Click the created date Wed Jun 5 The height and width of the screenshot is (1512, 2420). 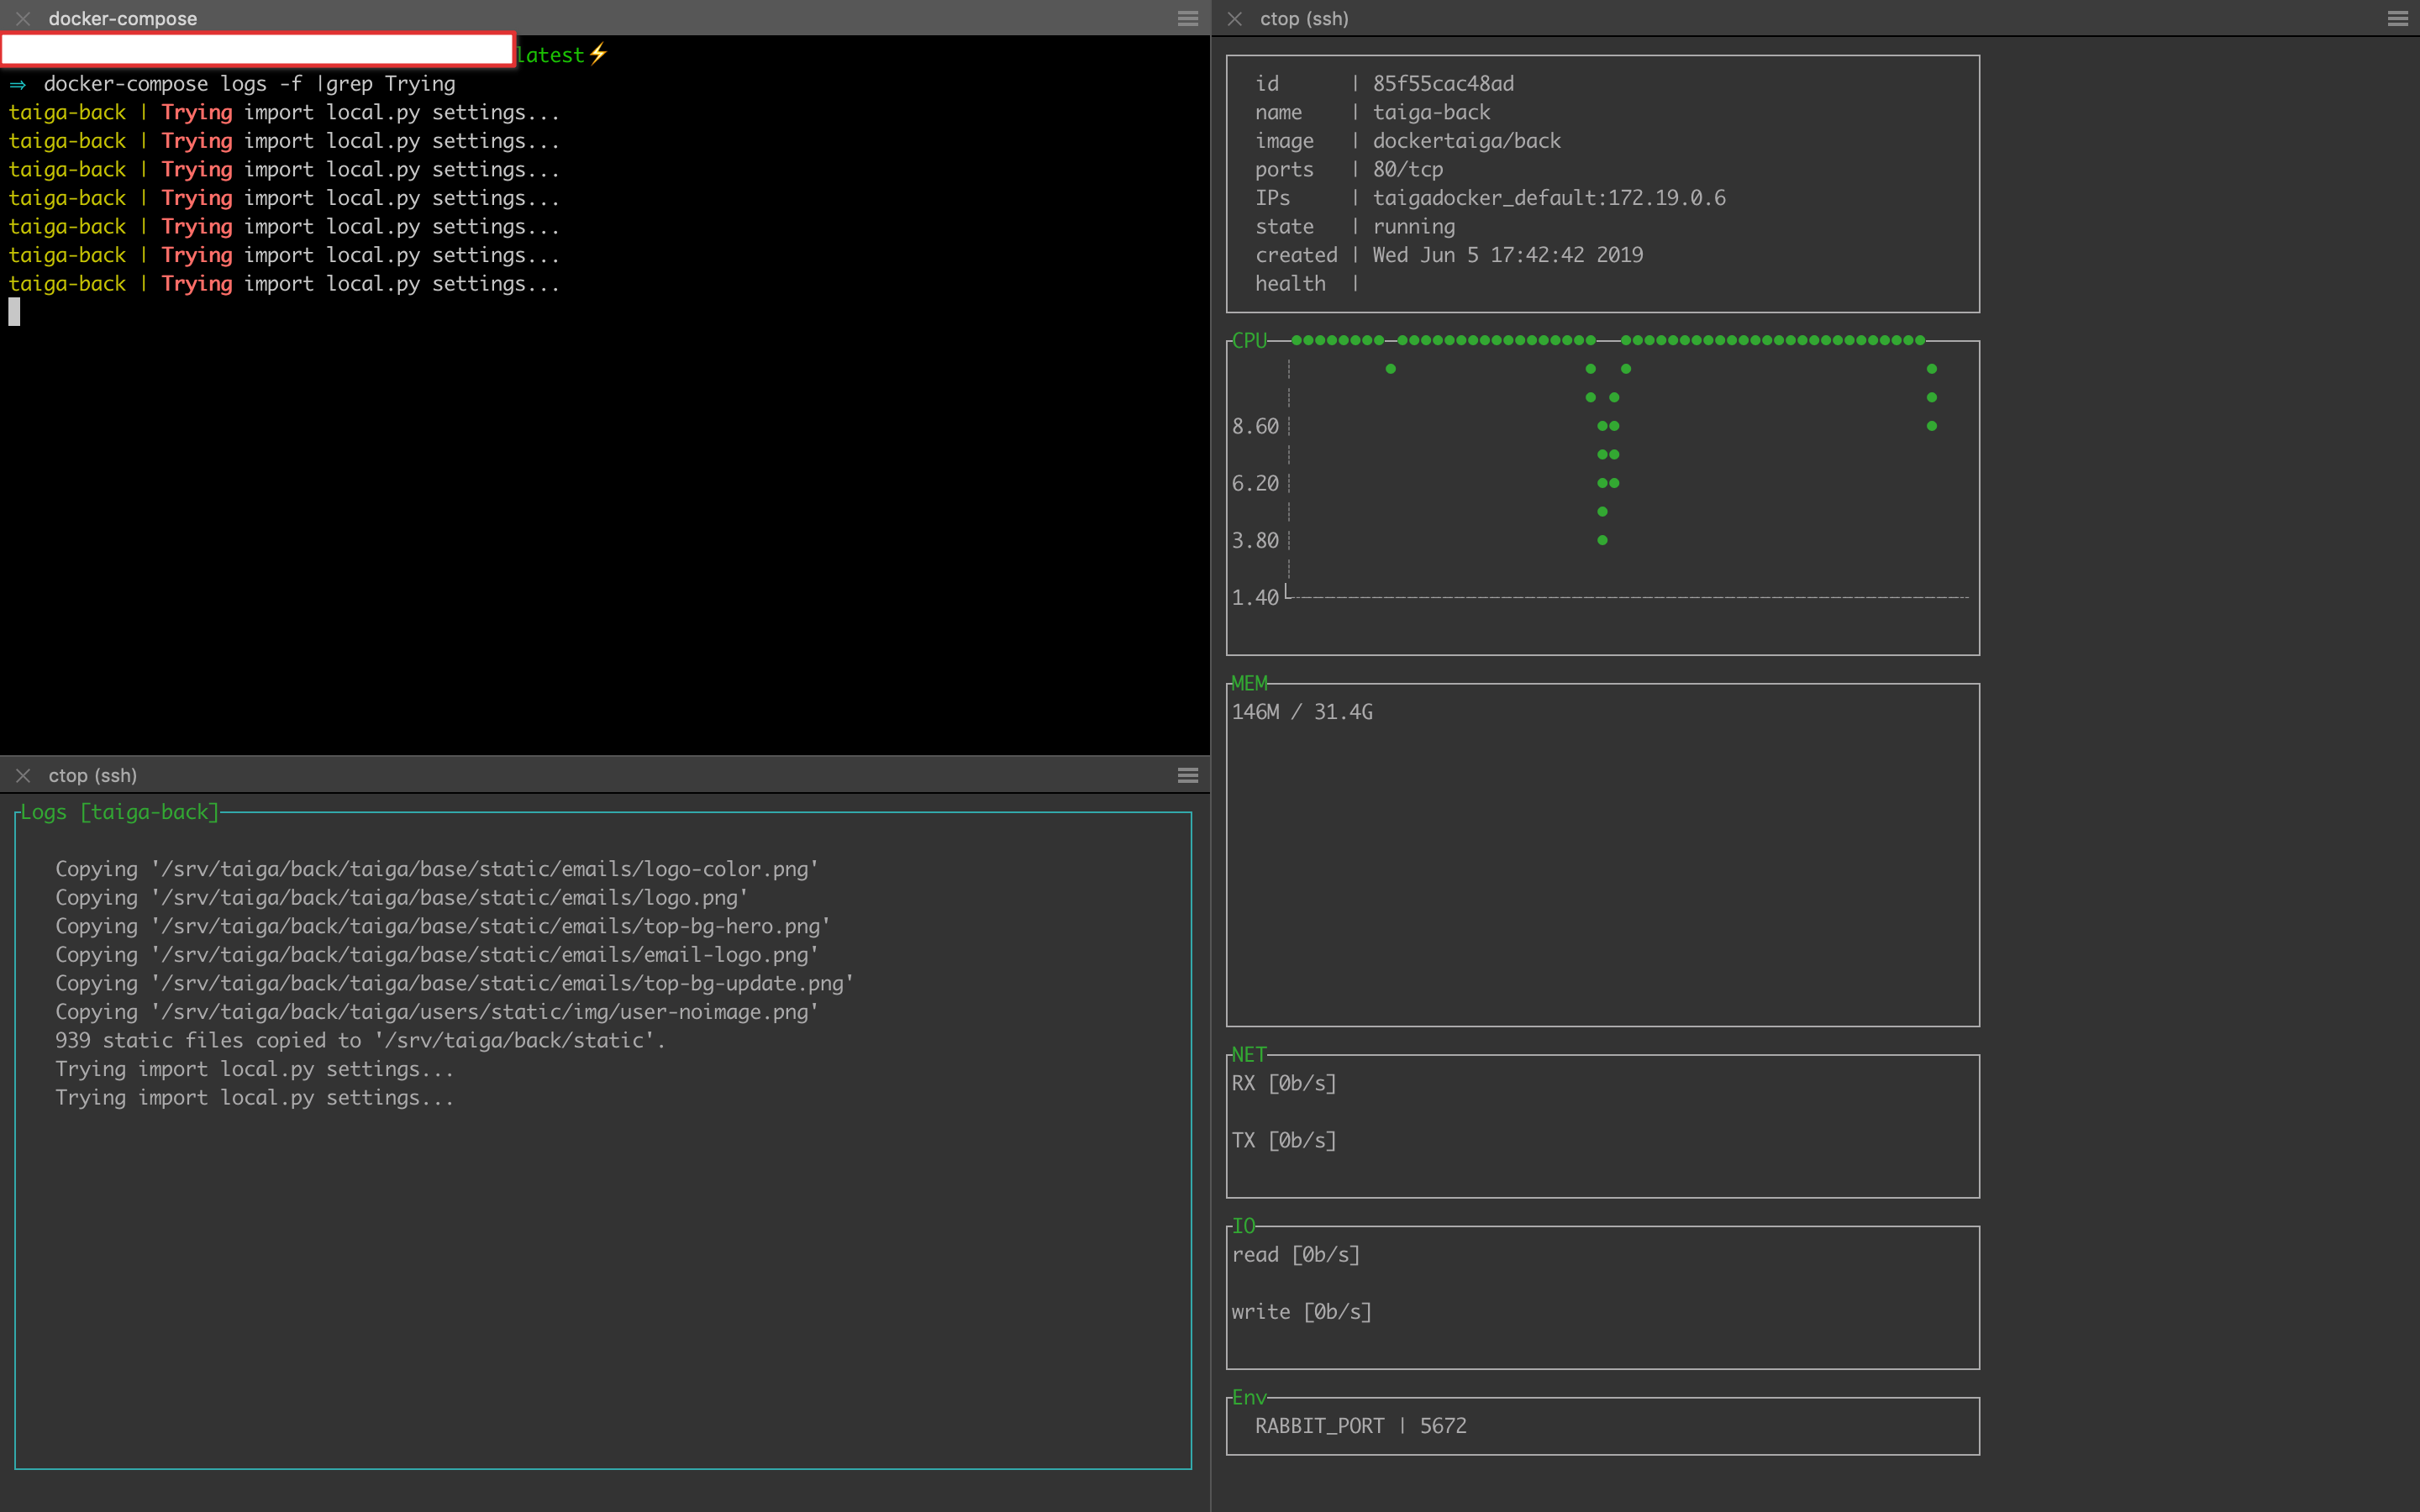[1507, 255]
